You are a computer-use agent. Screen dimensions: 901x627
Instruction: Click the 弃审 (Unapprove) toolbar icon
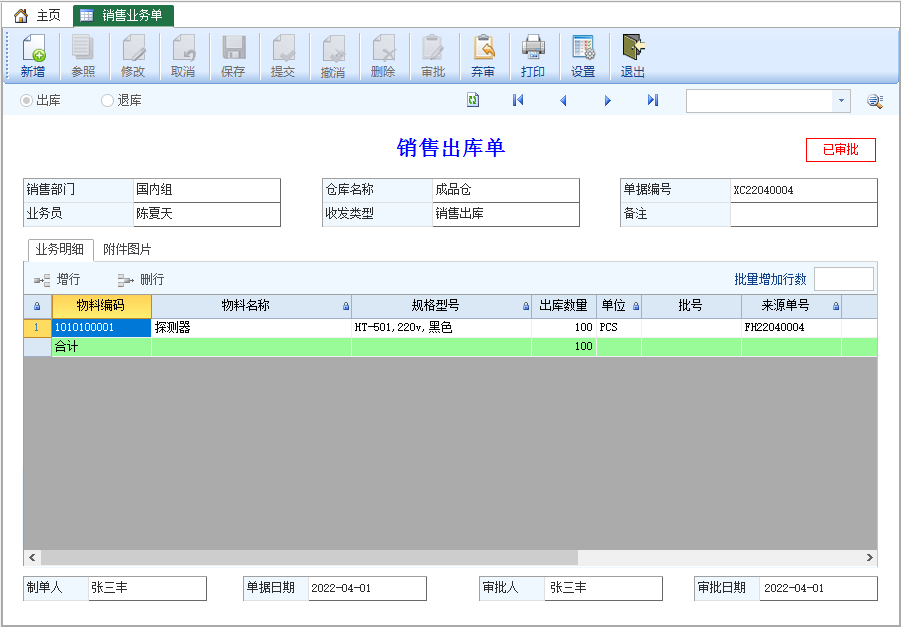pyautogui.click(x=483, y=48)
